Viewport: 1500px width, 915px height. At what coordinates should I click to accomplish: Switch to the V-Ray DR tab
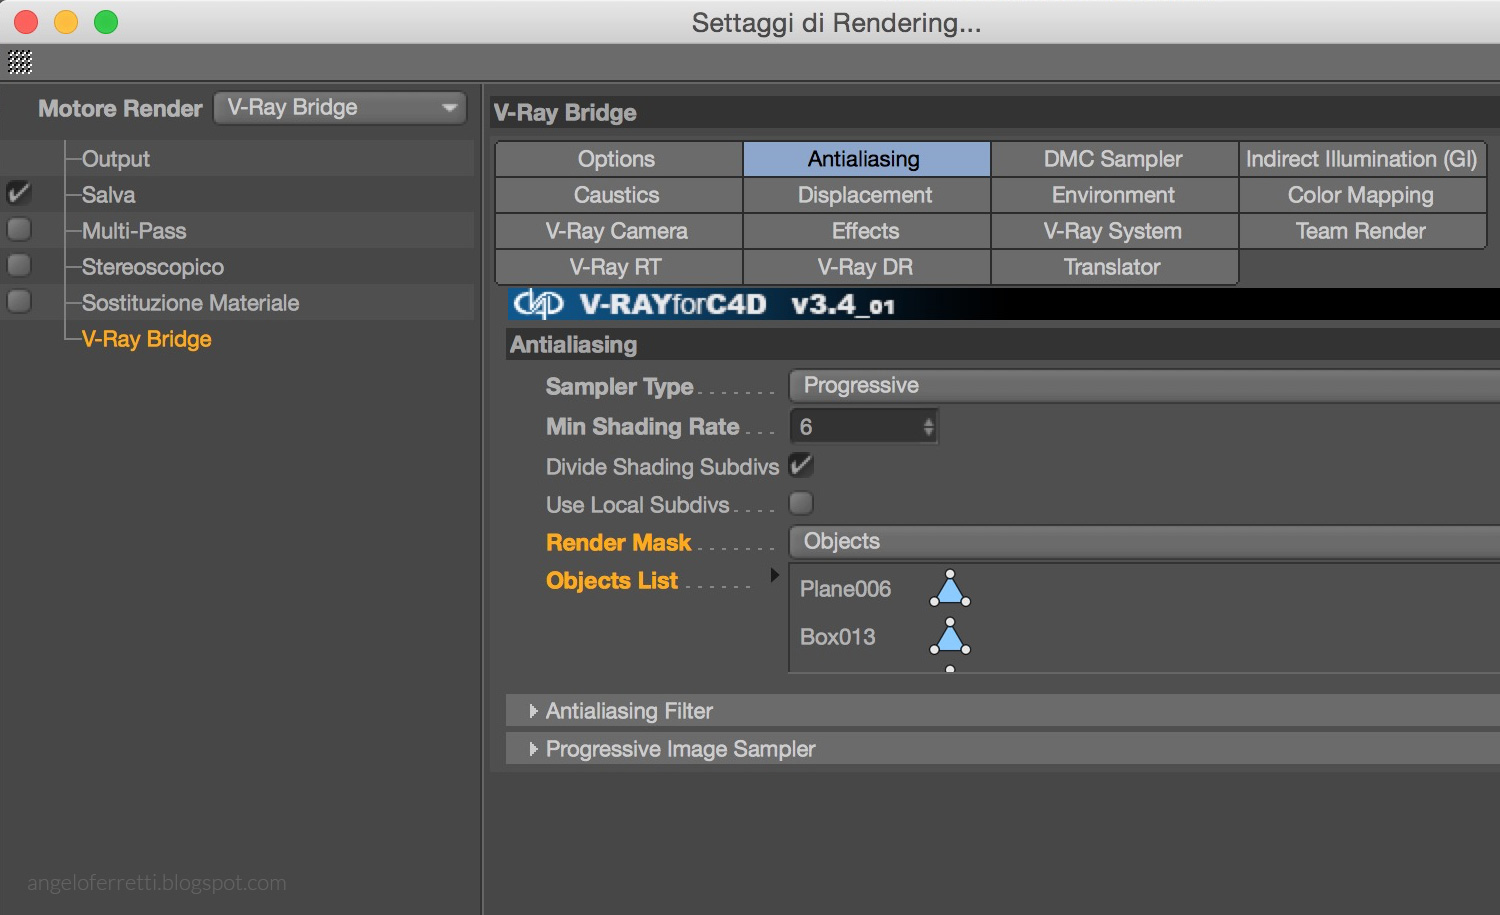click(x=866, y=267)
